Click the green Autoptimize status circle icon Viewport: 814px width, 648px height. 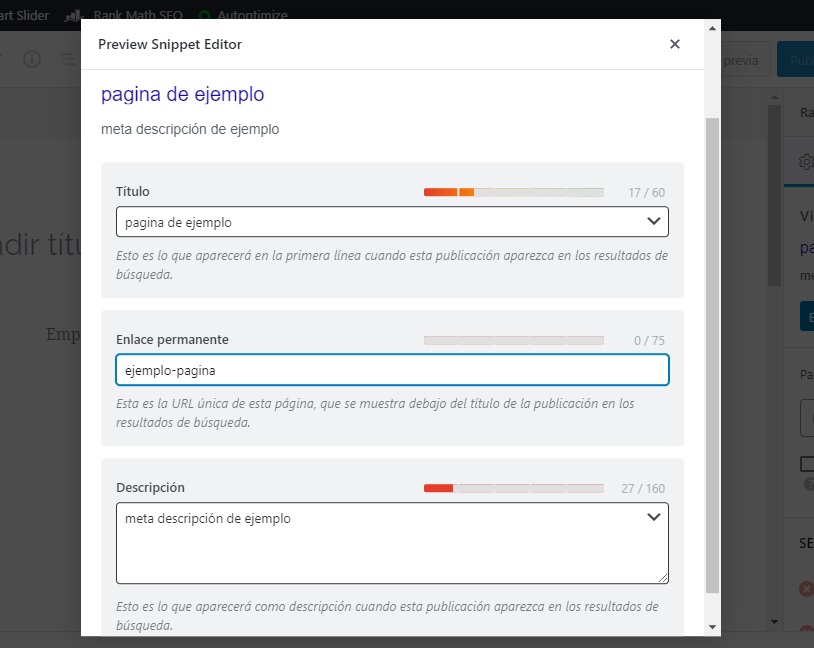(x=205, y=16)
